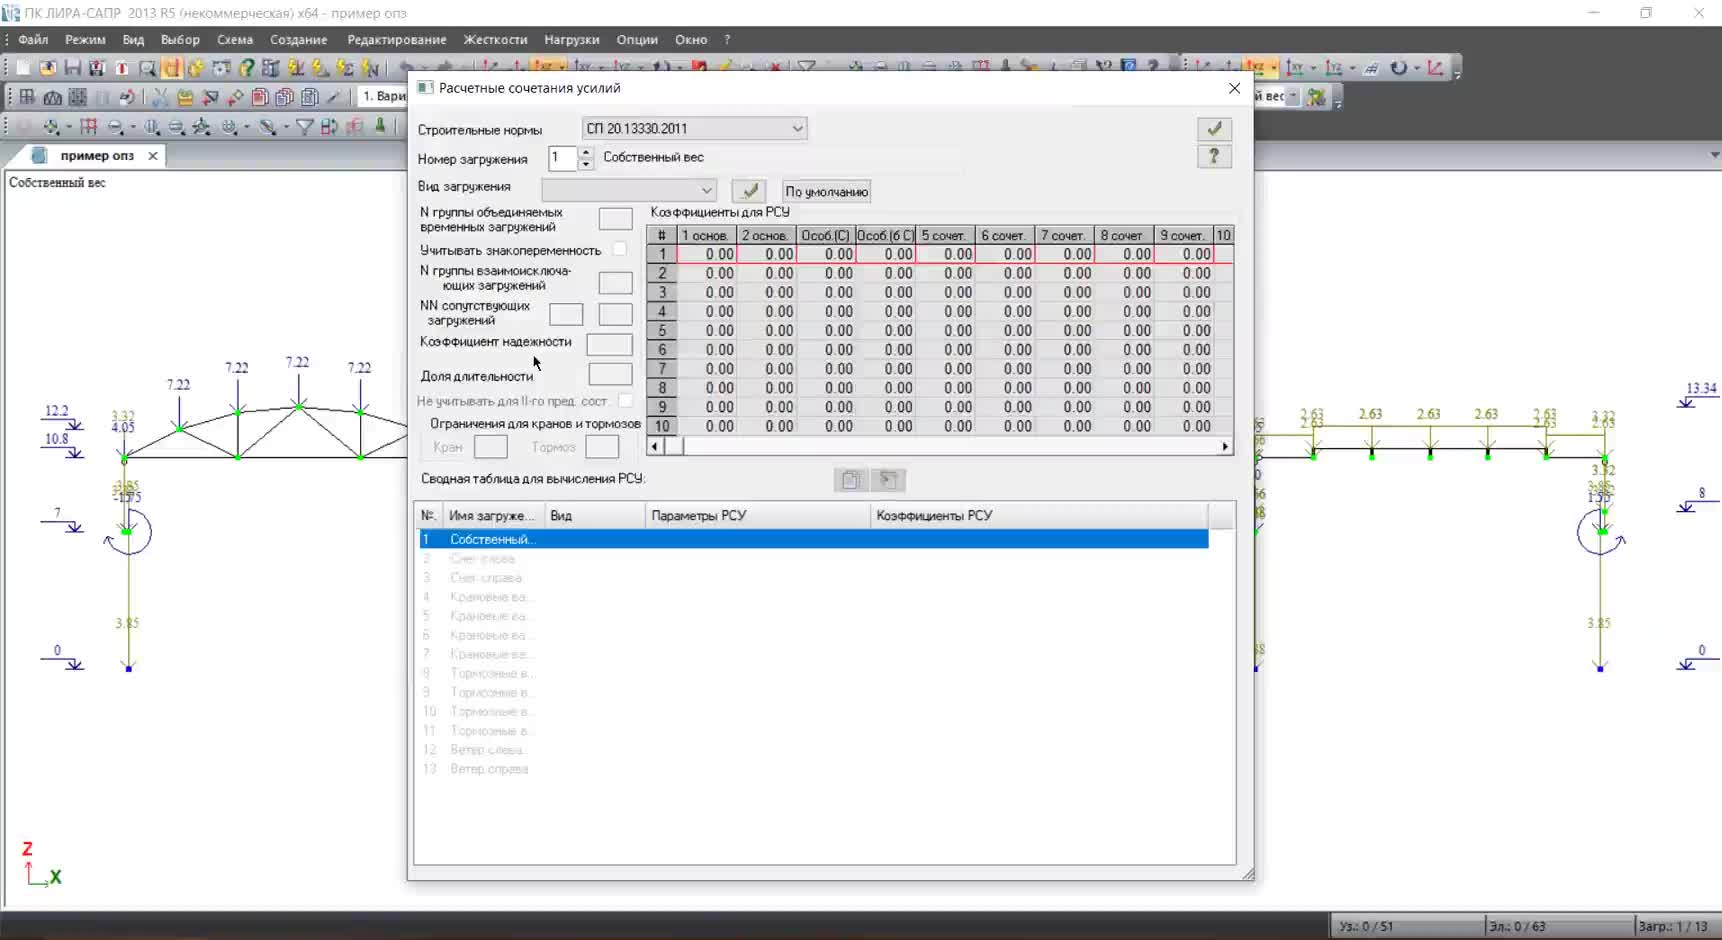Image resolution: width=1722 pixels, height=940 pixels.
Task: Click the circular rotate arrow icon in right toolbar
Action: 1398,68
